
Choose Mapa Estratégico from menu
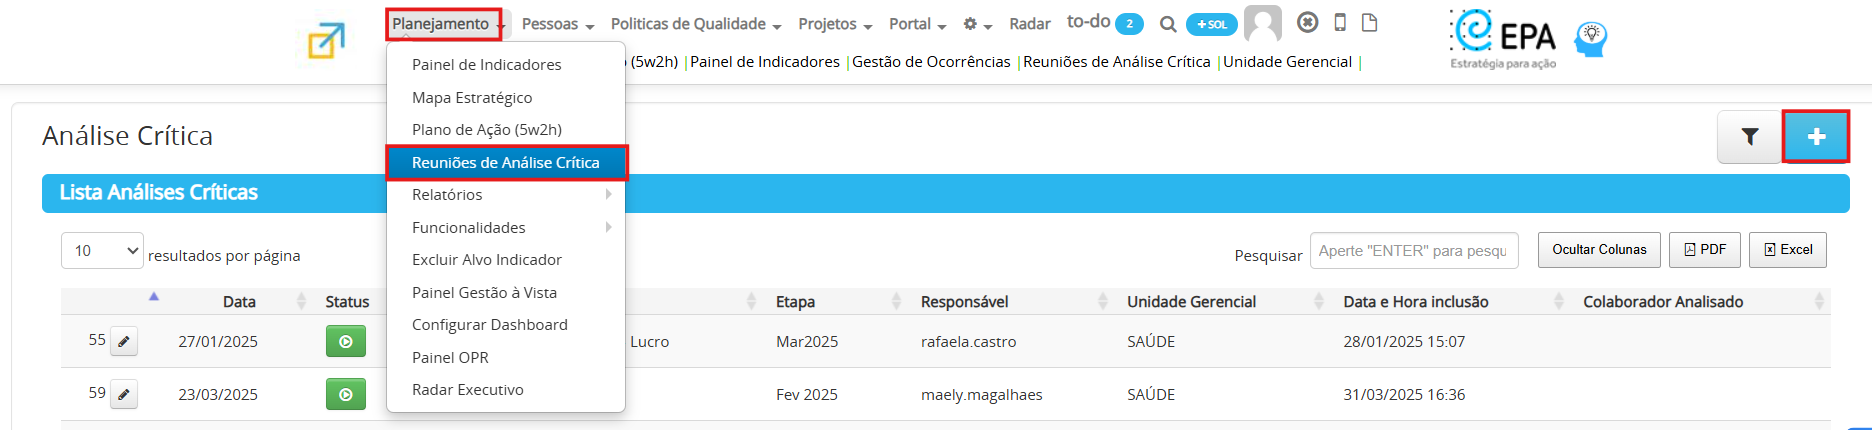[506, 97]
